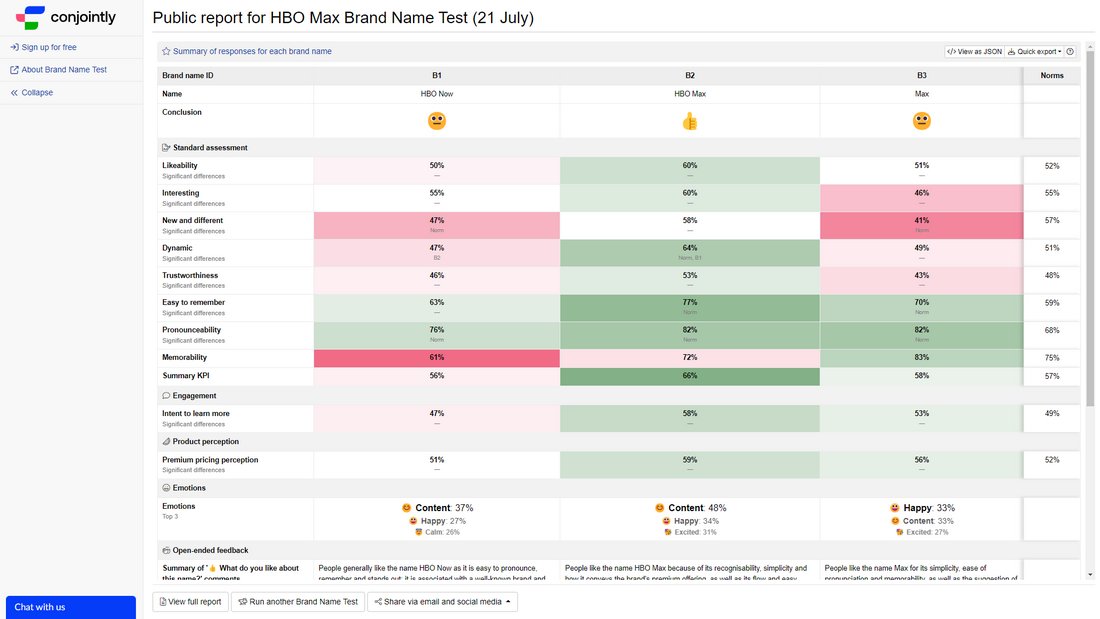Click the help icon beside Quick export
Screen dimensions: 1100x619
tap(1070, 51)
